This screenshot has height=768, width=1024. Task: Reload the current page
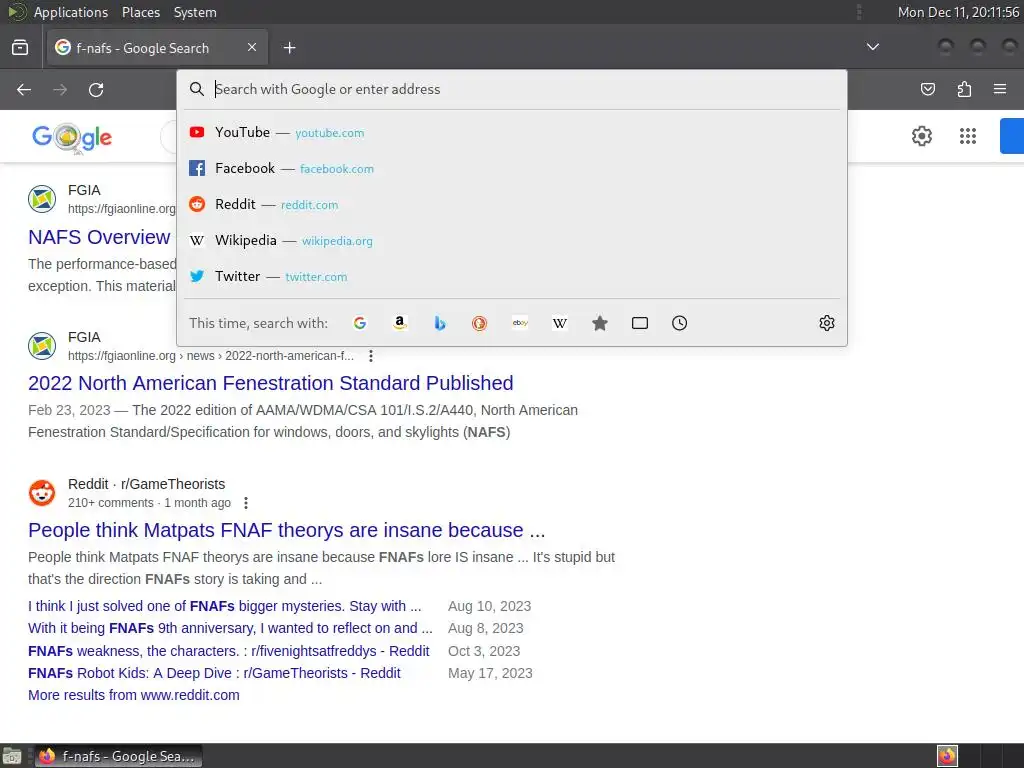[x=96, y=89]
